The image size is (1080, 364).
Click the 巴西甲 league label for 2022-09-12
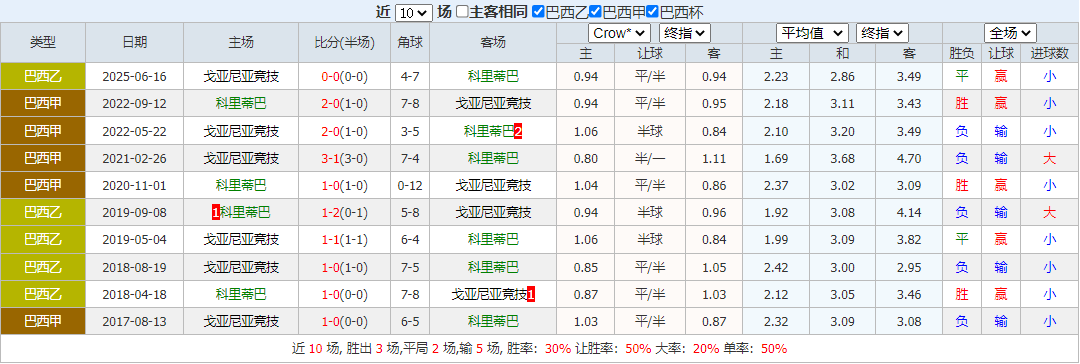[43, 104]
